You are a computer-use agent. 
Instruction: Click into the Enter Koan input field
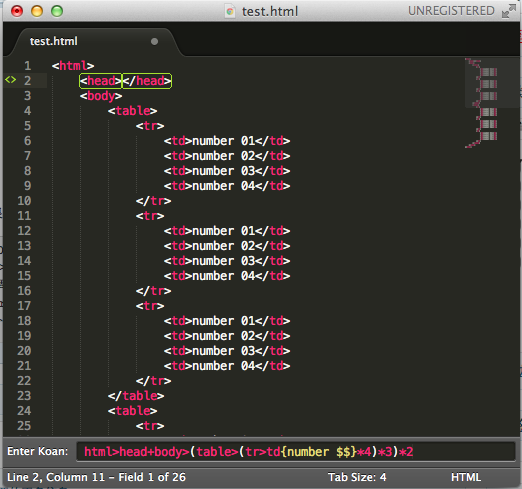296,452
